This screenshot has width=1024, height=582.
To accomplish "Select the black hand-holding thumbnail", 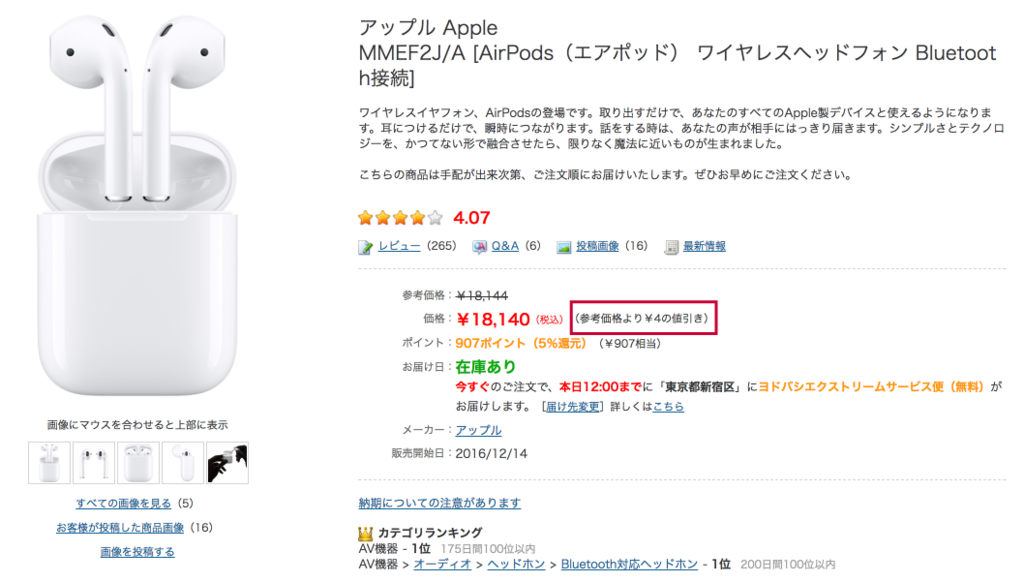I will click(x=227, y=463).
